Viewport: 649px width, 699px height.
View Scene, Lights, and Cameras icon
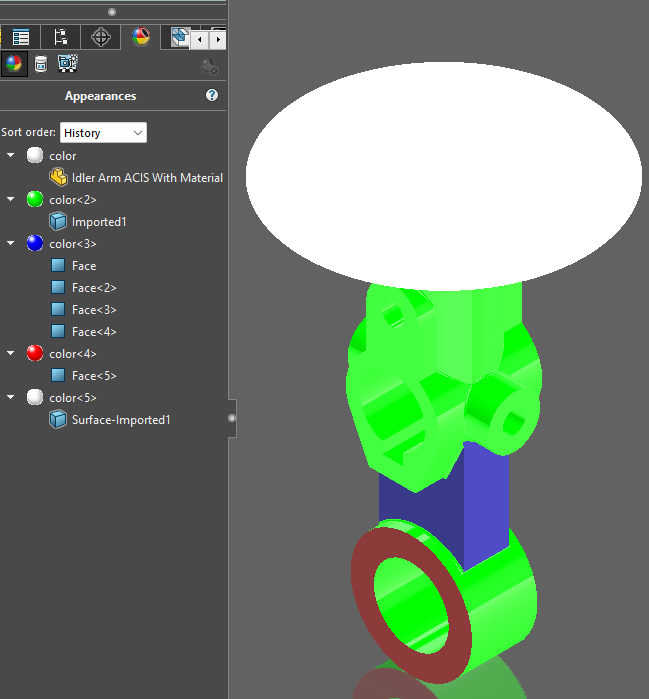68,64
